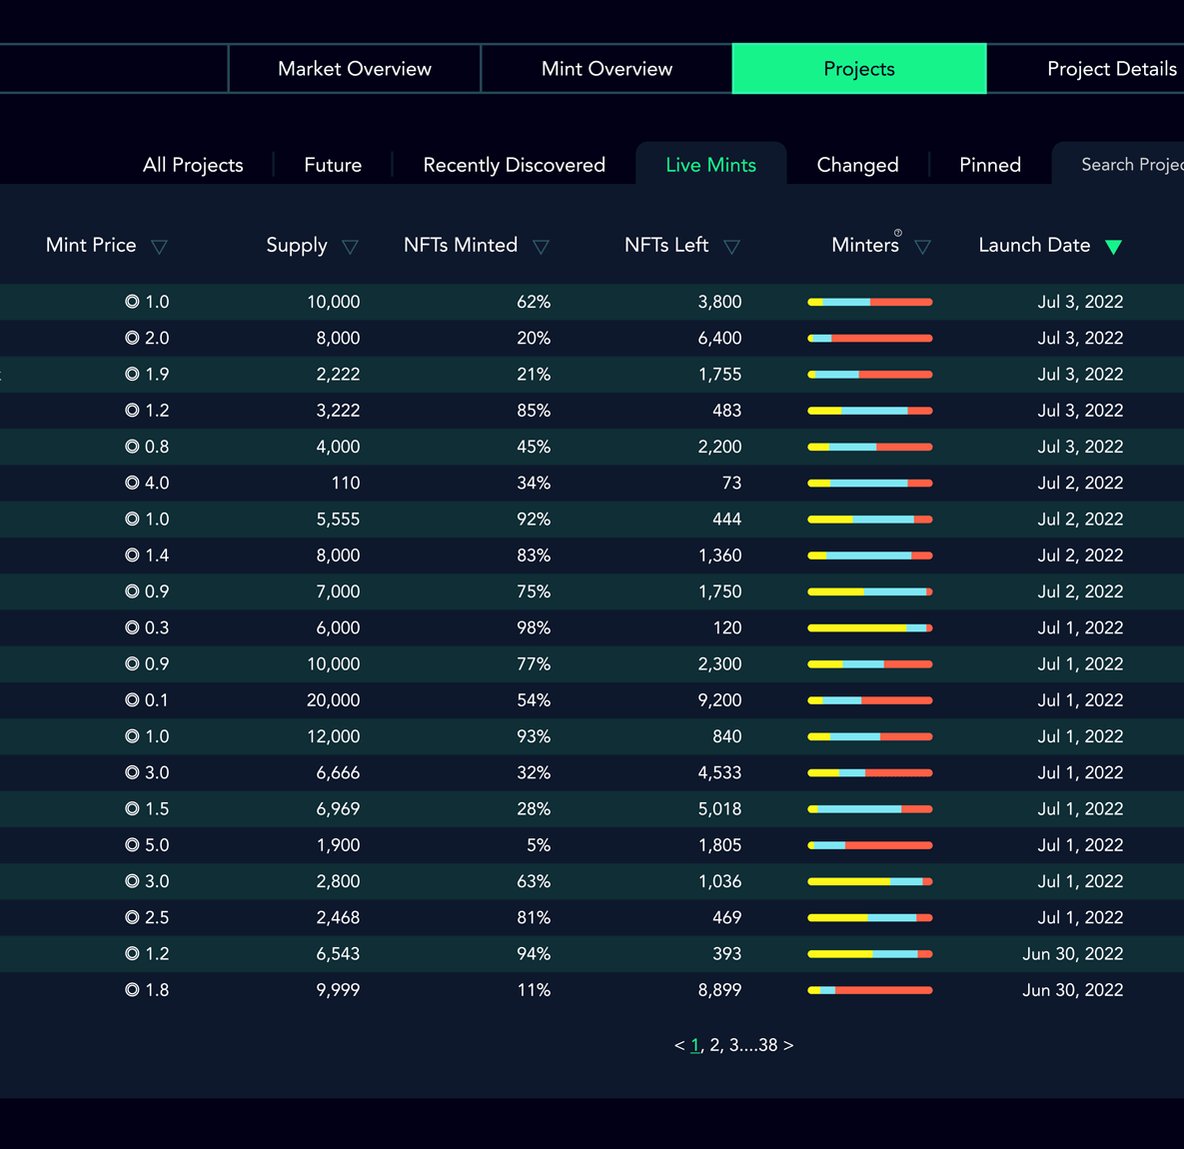1184x1149 pixels.
Task: Select supply value 110
Action: 346,483
